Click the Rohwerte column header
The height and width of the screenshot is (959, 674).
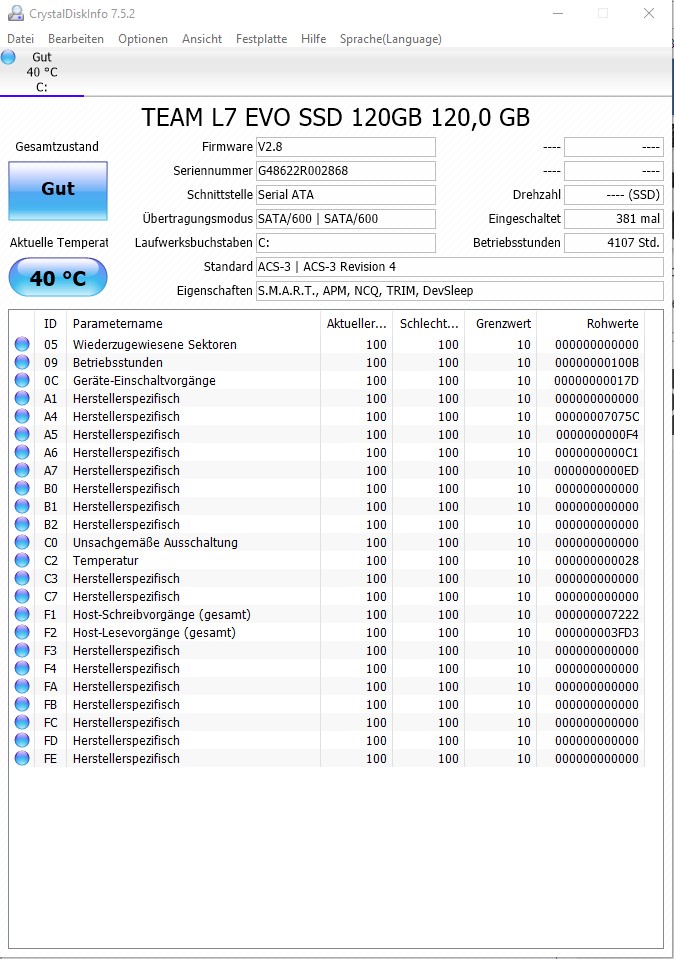point(591,324)
